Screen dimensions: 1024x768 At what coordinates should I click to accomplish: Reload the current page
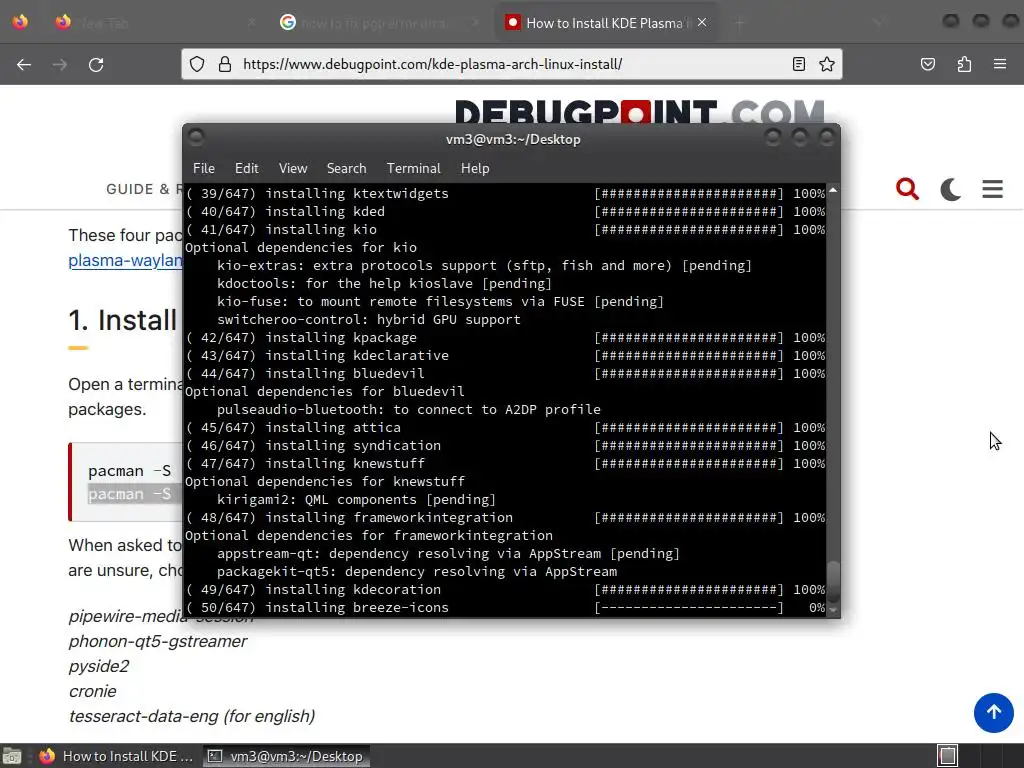[x=96, y=65]
